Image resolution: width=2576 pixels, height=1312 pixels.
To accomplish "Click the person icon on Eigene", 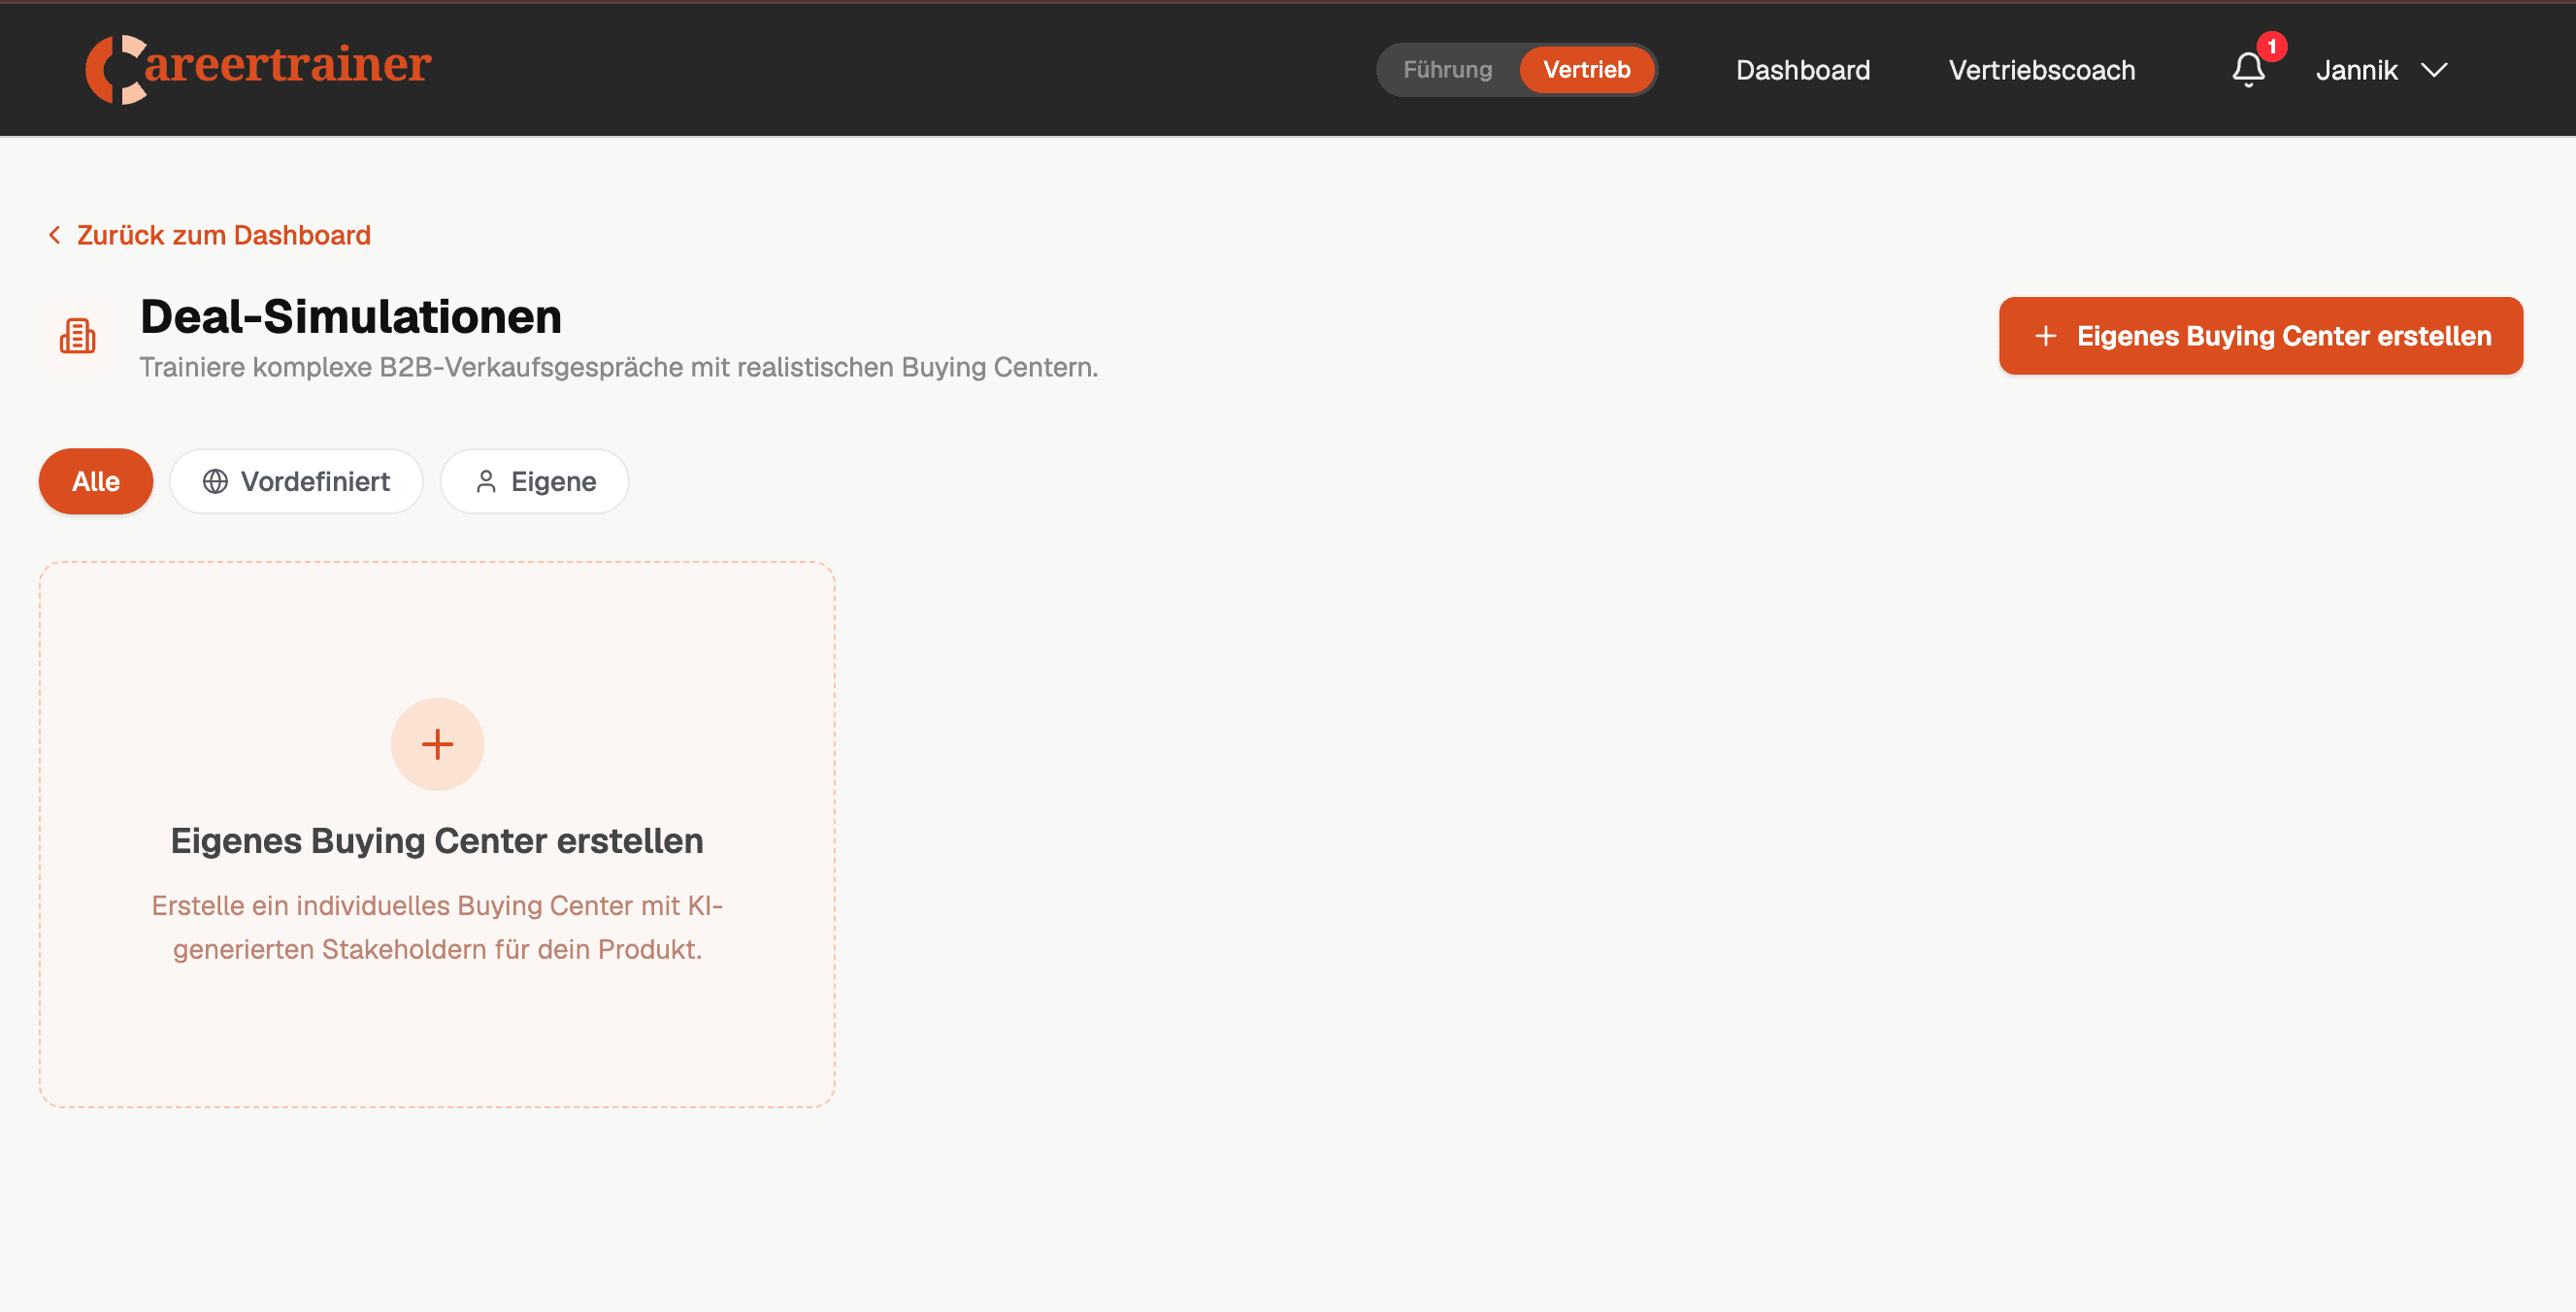I will (x=486, y=481).
